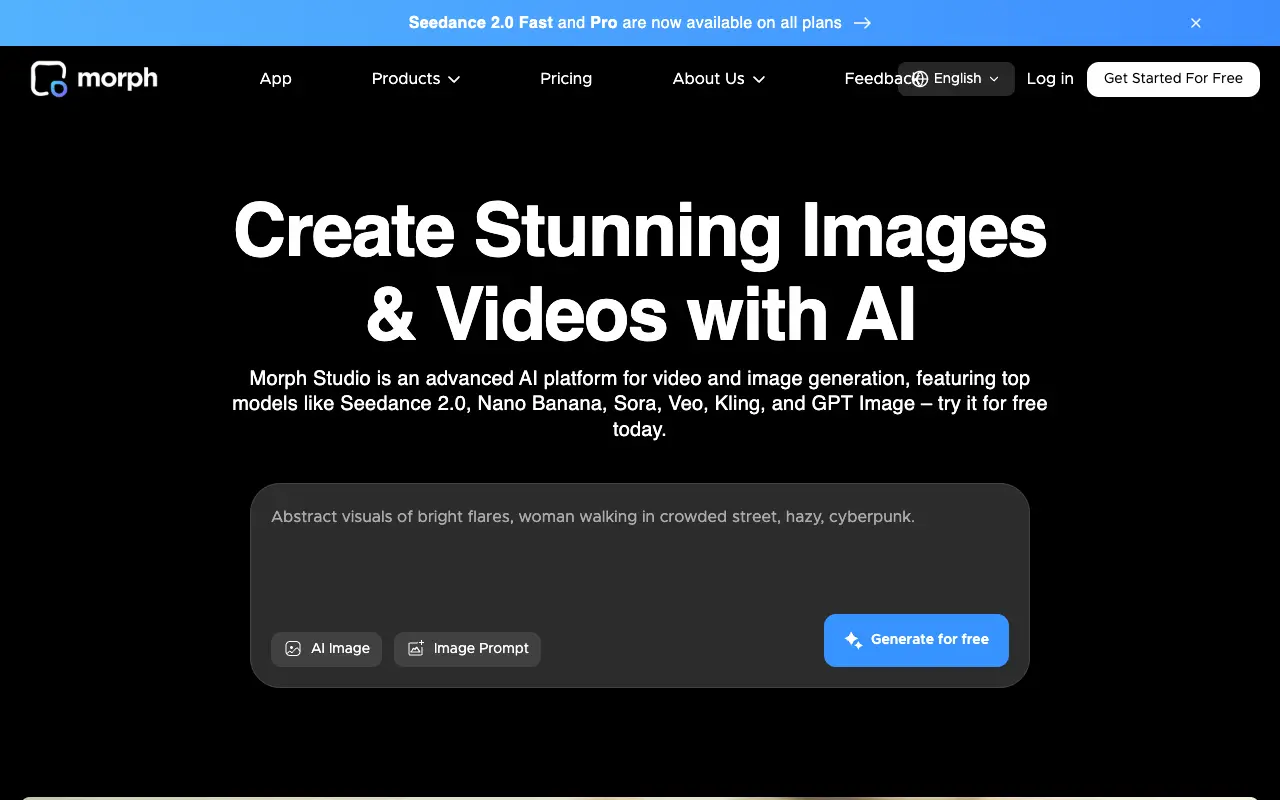
Task: Click the 'Seedance 2.0 Fast' banner text
Action: point(481,22)
